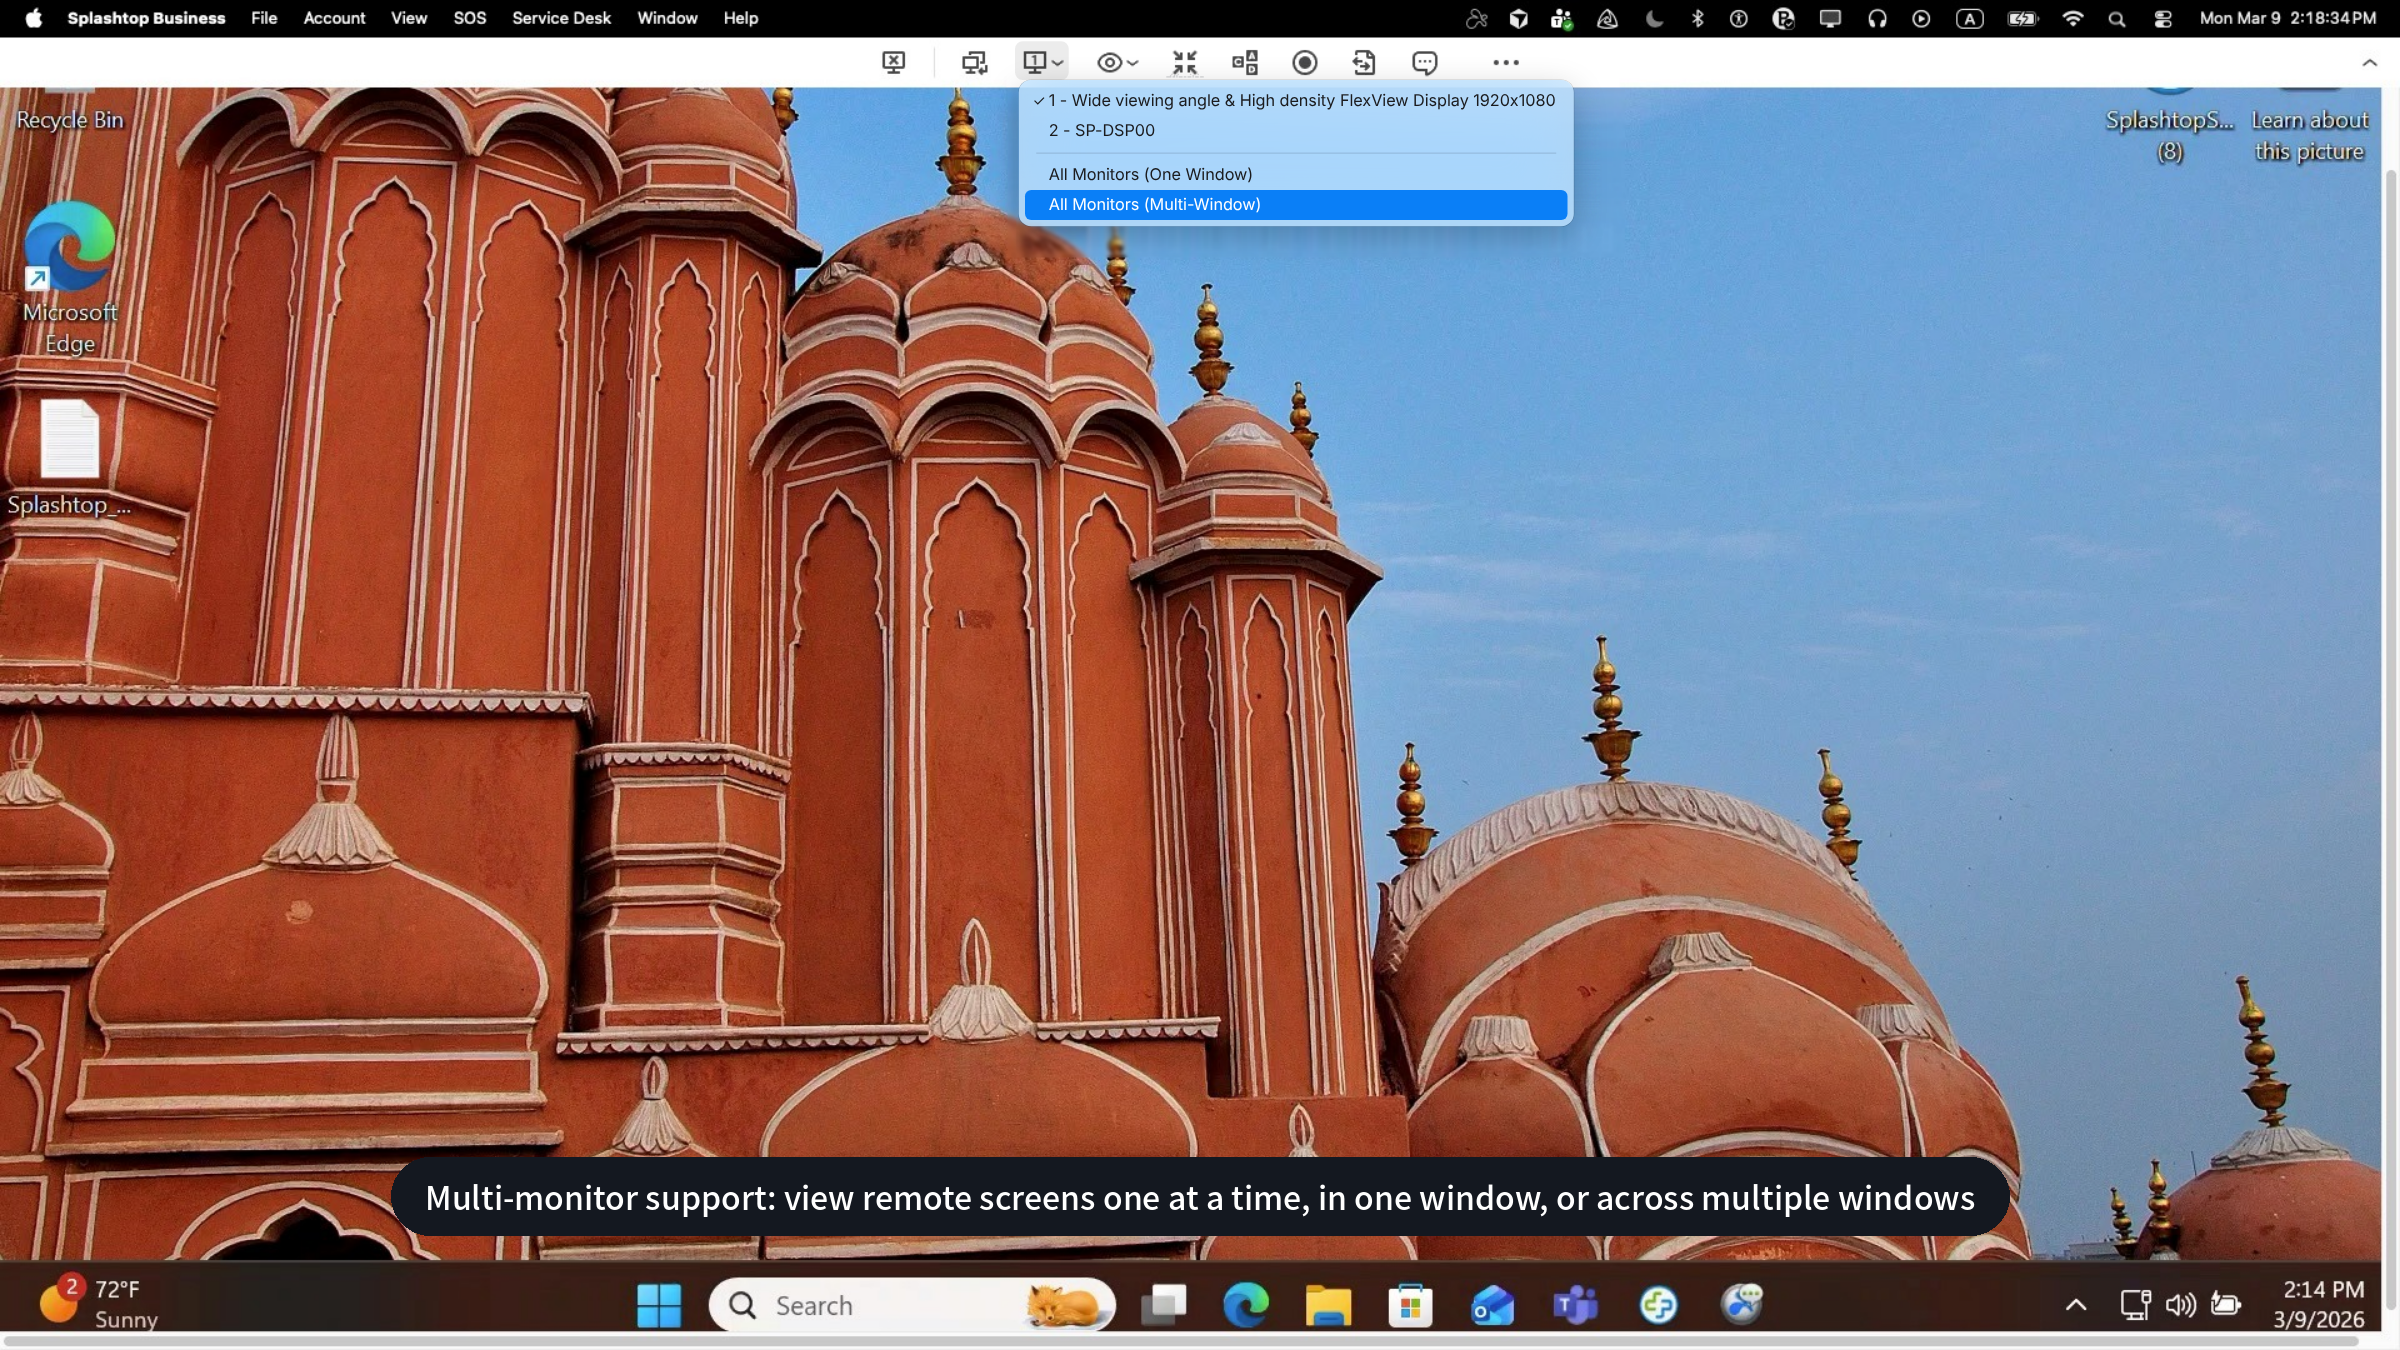Open the Help menu
2400x1350 pixels.
[741, 18]
